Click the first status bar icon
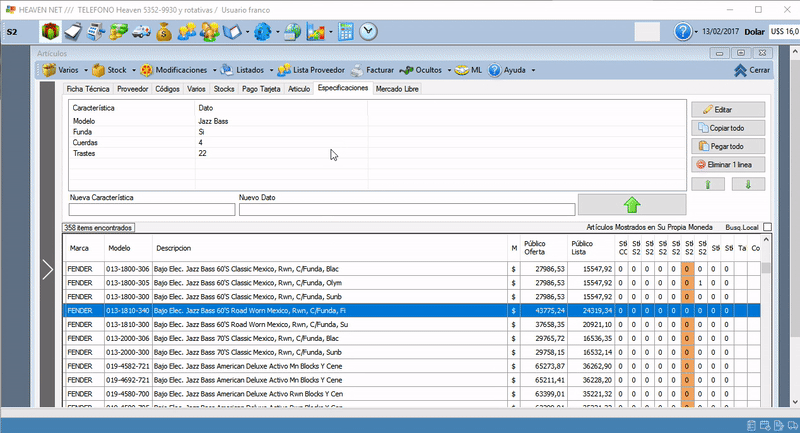 pyautogui.click(x=751, y=425)
